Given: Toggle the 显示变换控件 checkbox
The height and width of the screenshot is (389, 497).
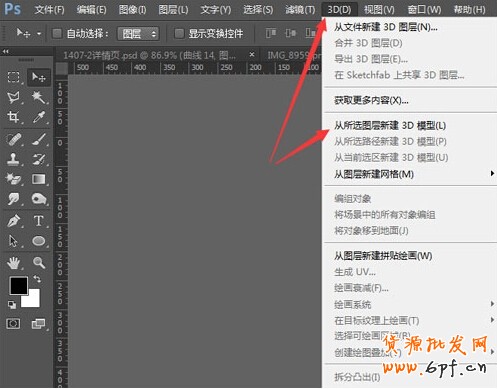Looking at the screenshot, I should coord(179,33).
